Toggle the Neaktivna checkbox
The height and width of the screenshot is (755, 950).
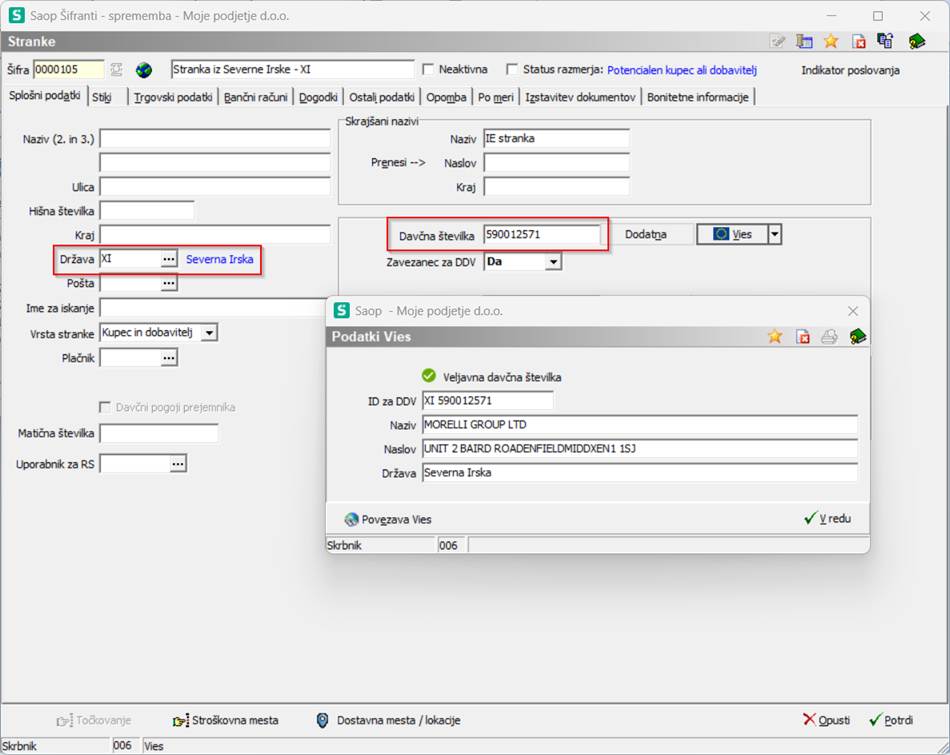point(428,69)
